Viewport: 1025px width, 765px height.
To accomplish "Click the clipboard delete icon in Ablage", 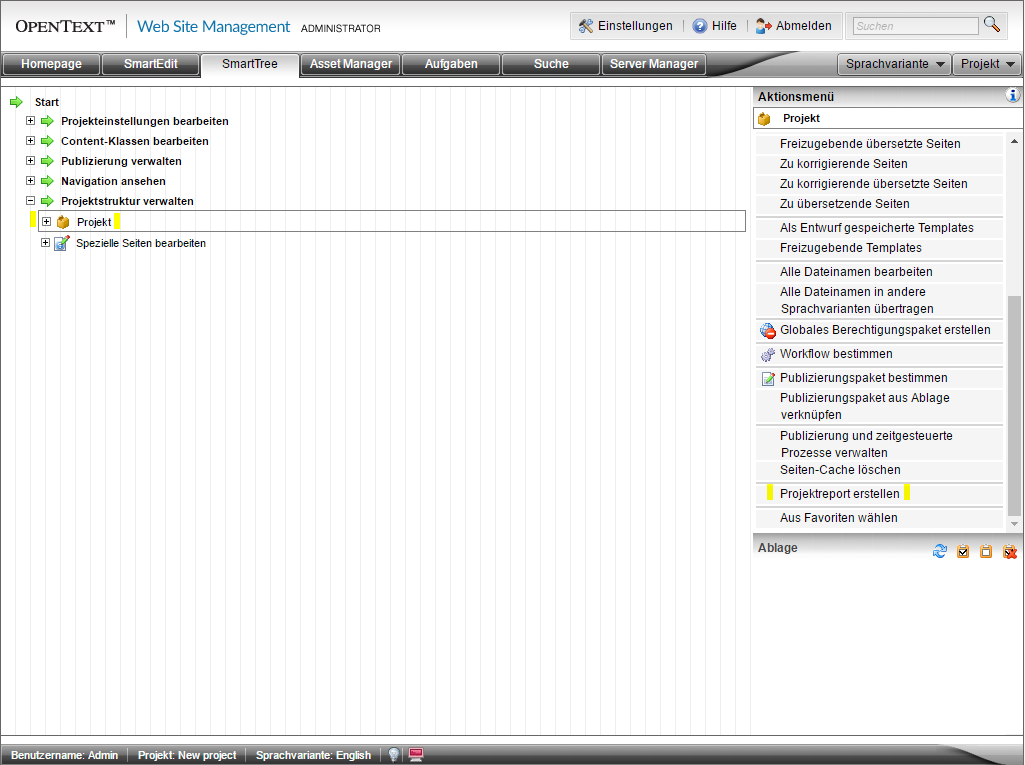I will pyautogui.click(x=1010, y=551).
